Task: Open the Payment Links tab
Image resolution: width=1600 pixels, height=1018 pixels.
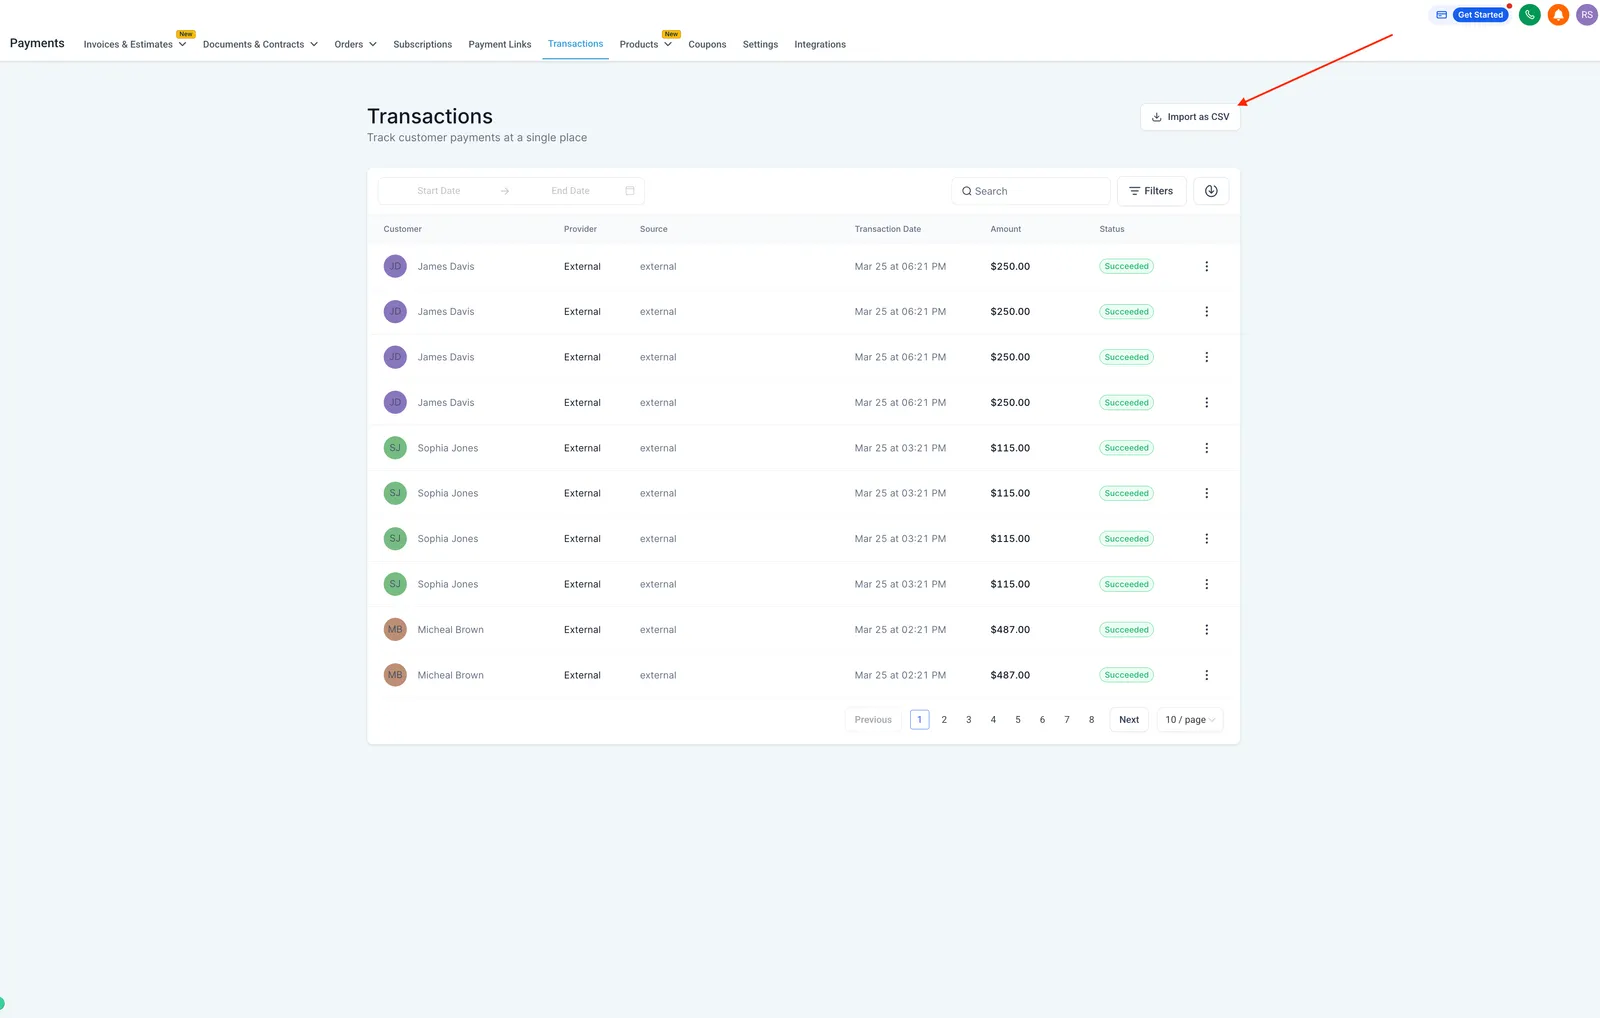Action: point(500,44)
